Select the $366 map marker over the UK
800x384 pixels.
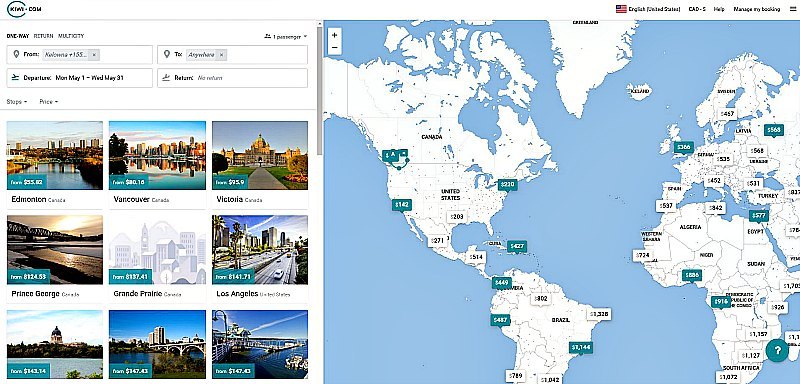click(x=683, y=147)
